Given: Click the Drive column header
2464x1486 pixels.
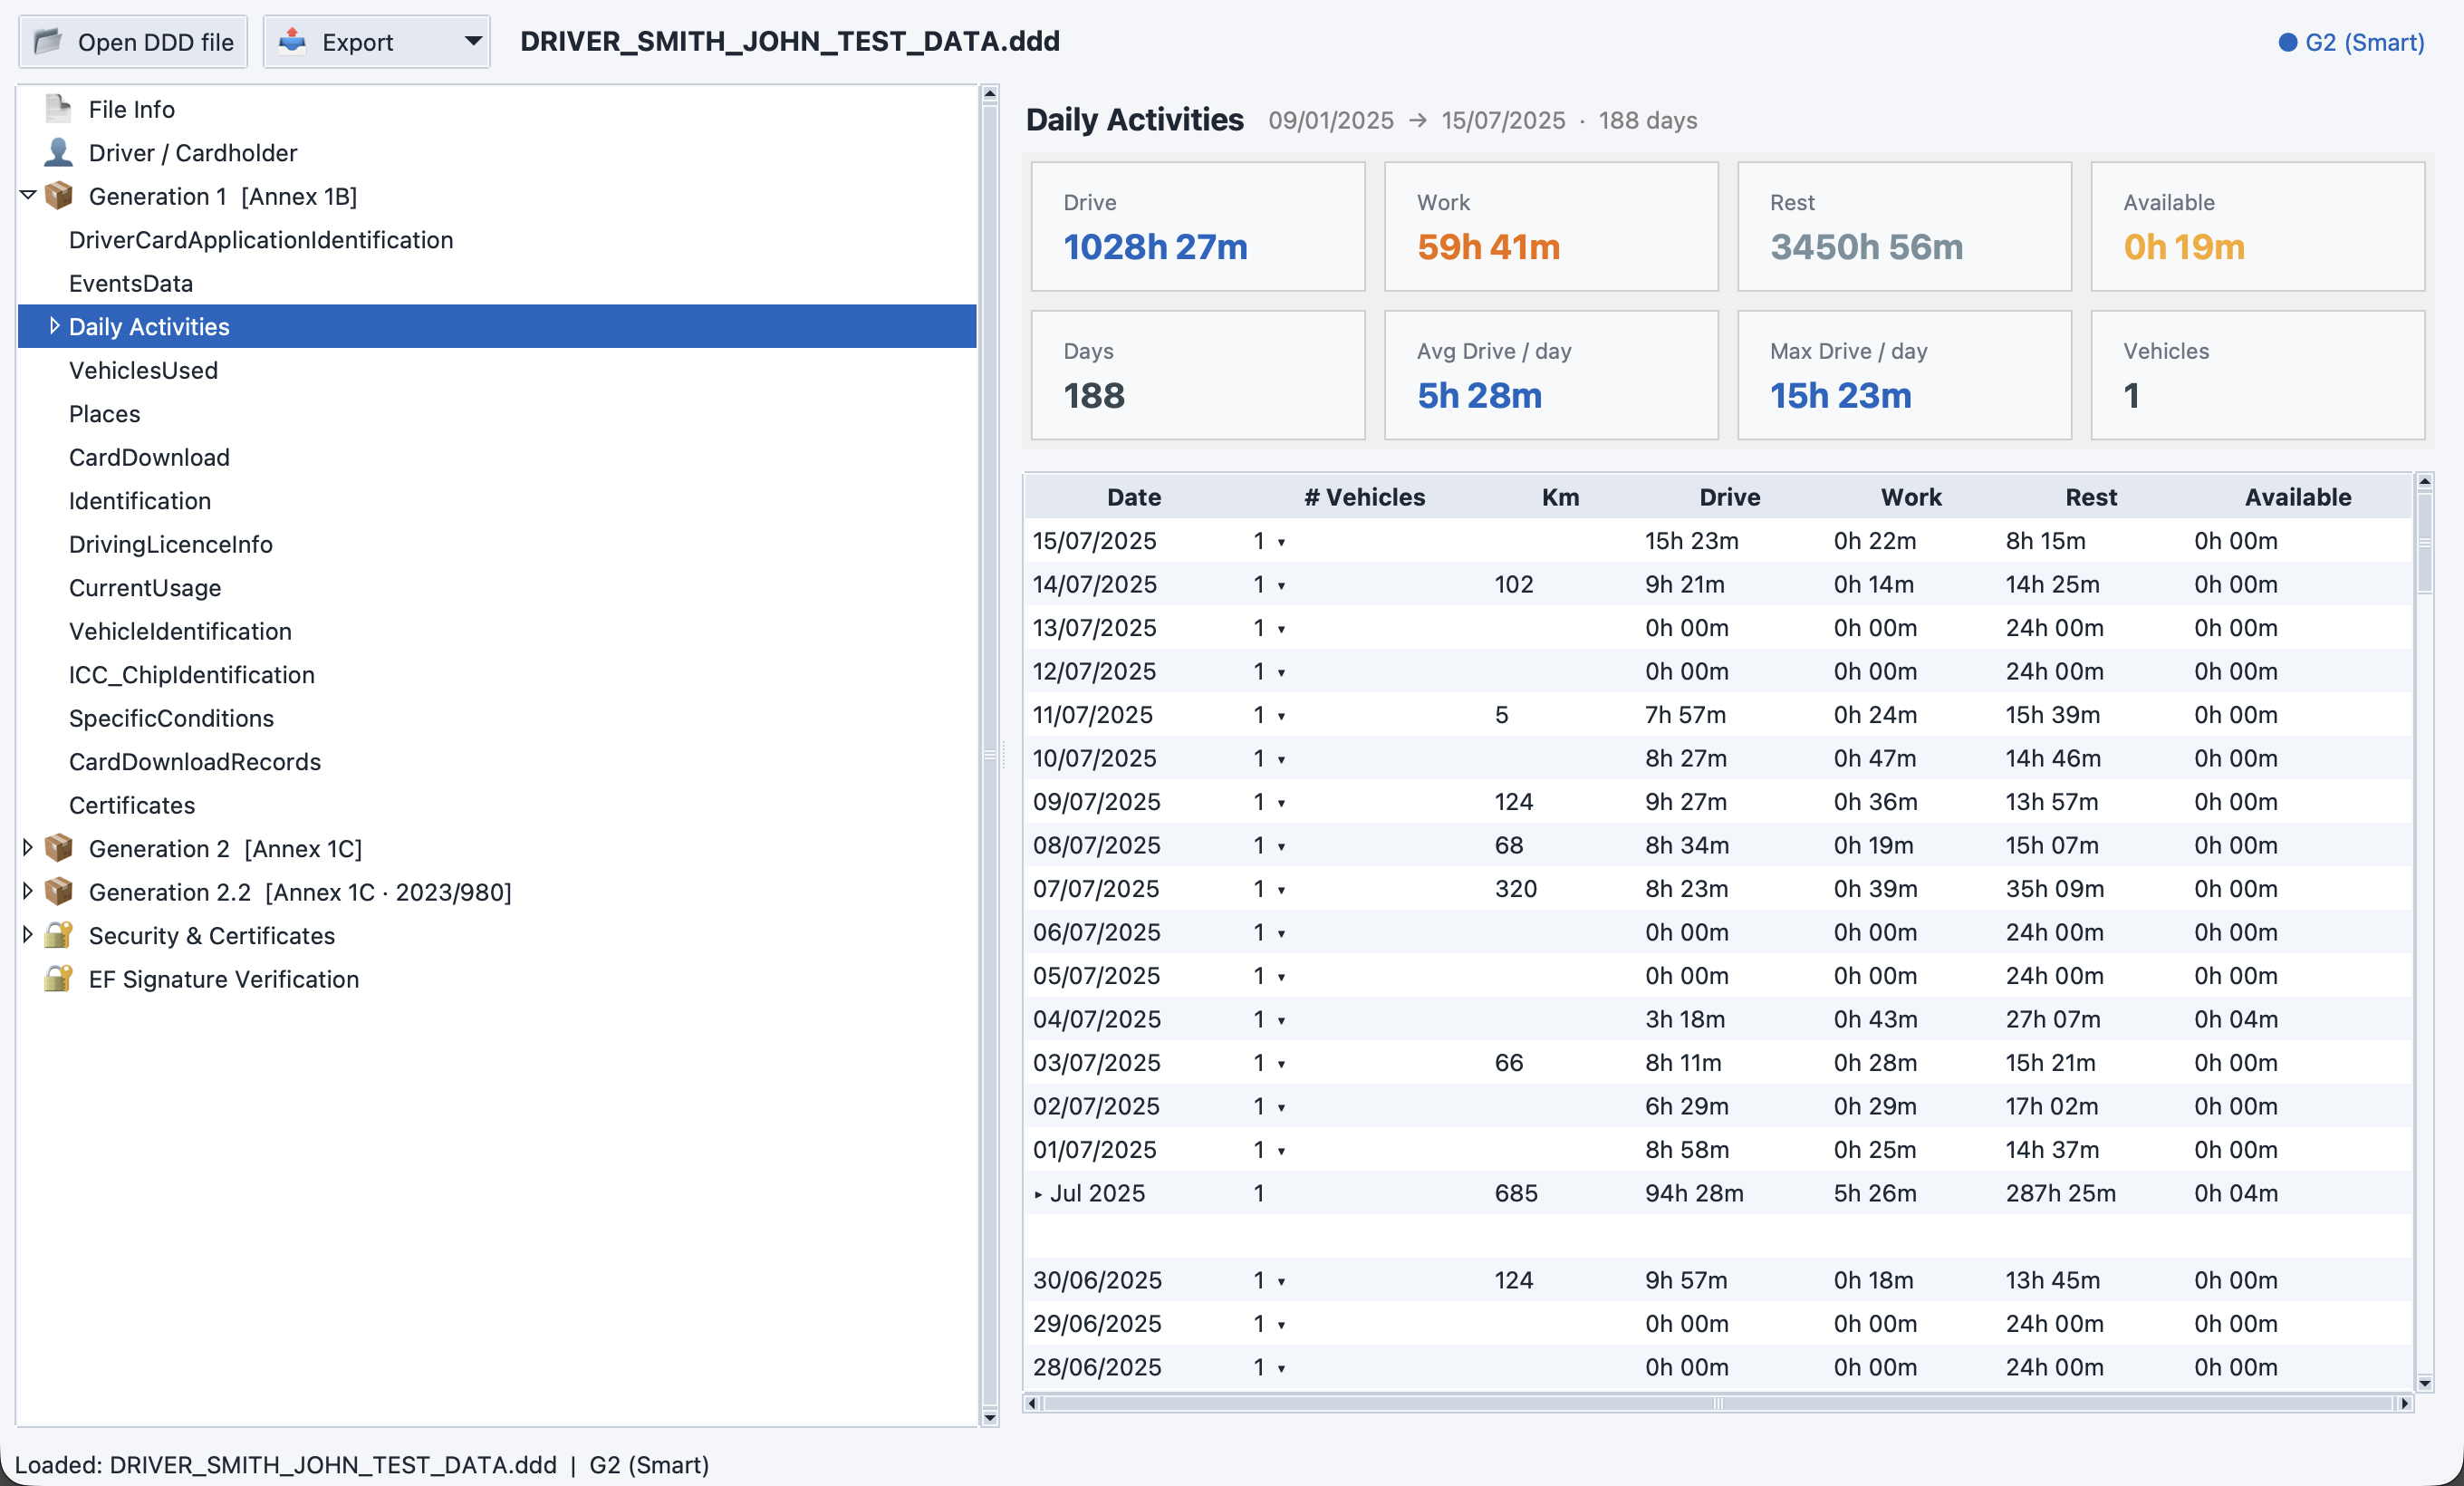Looking at the screenshot, I should tap(1730, 497).
